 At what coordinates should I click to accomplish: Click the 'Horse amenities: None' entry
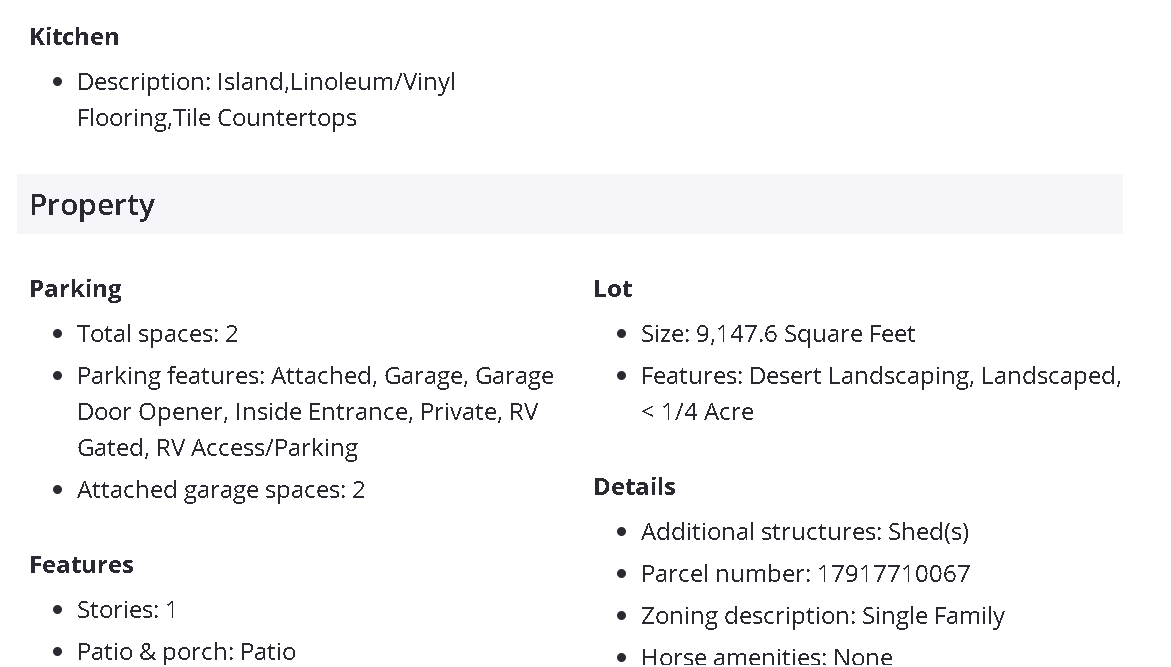pos(766,656)
